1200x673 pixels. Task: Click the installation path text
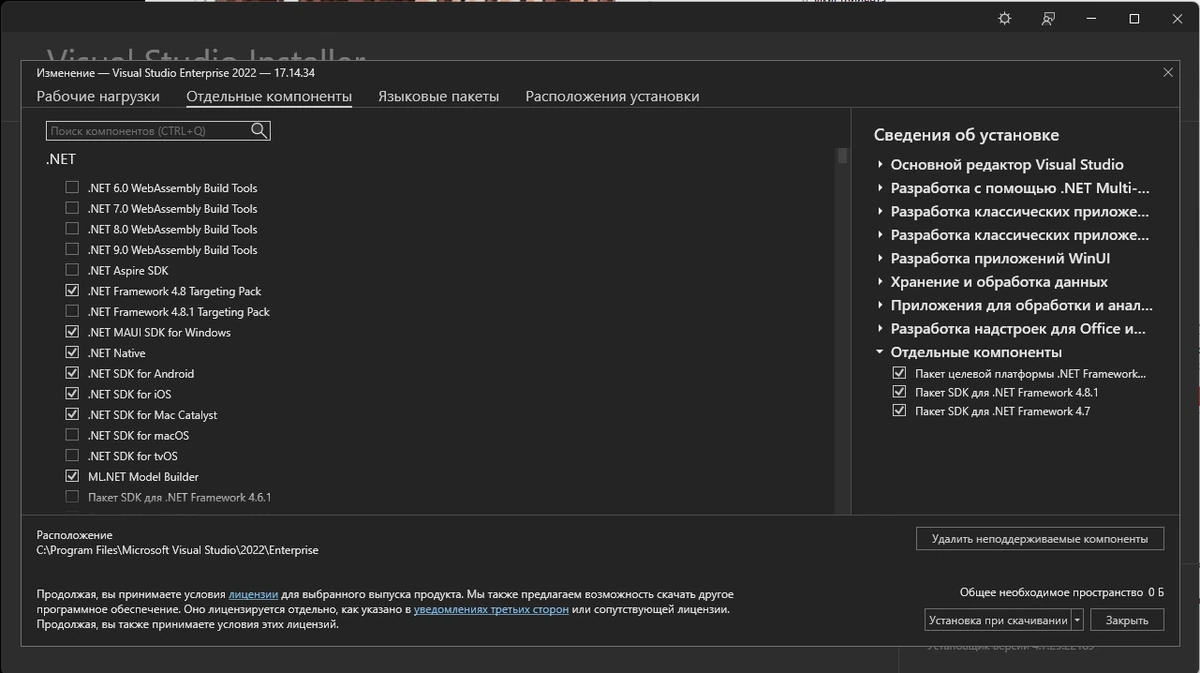(x=177, y=550)
